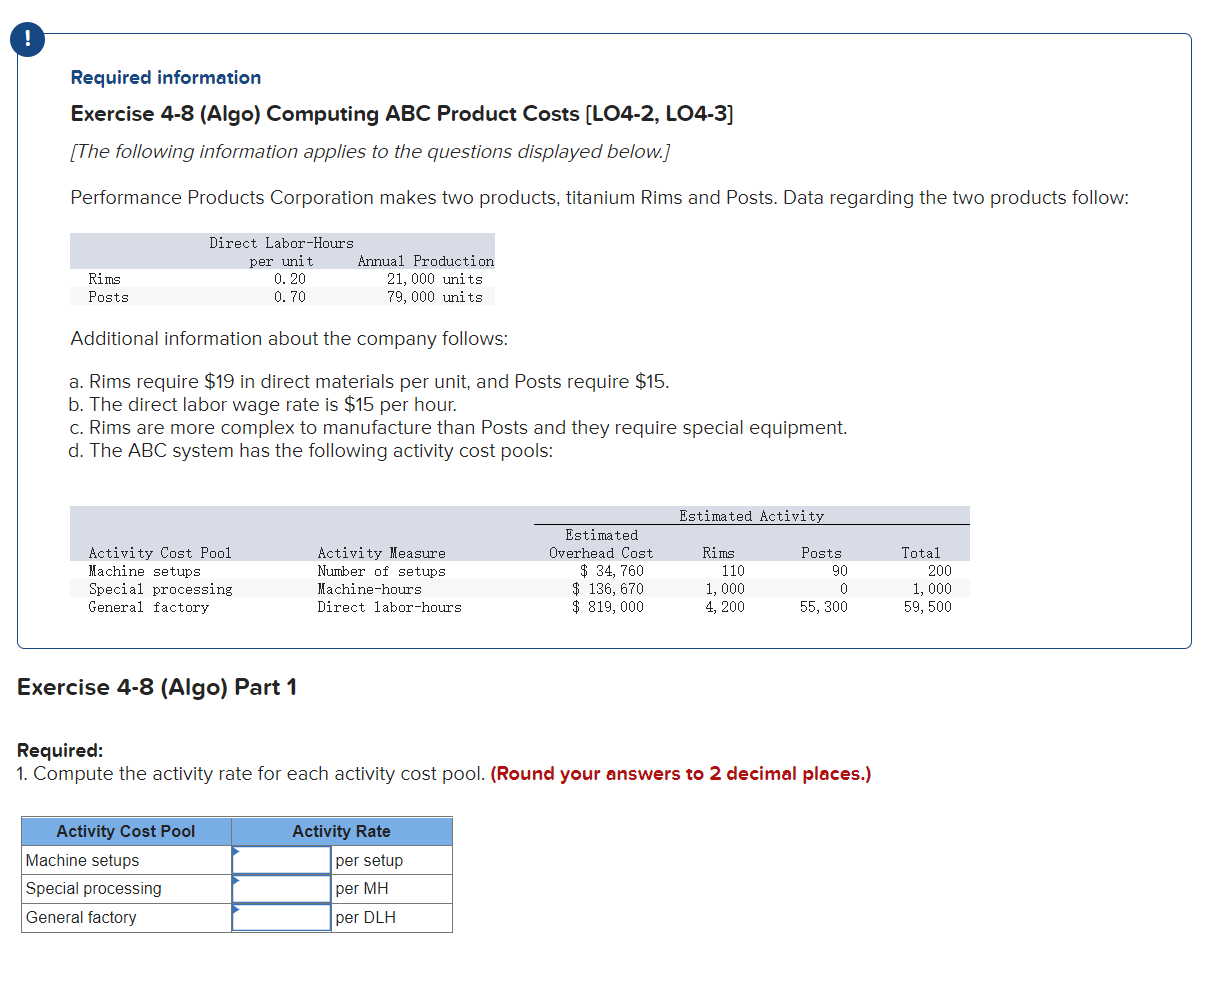Click the per MH unit label
This screenshot has height=1006, width=1226.
360,889
